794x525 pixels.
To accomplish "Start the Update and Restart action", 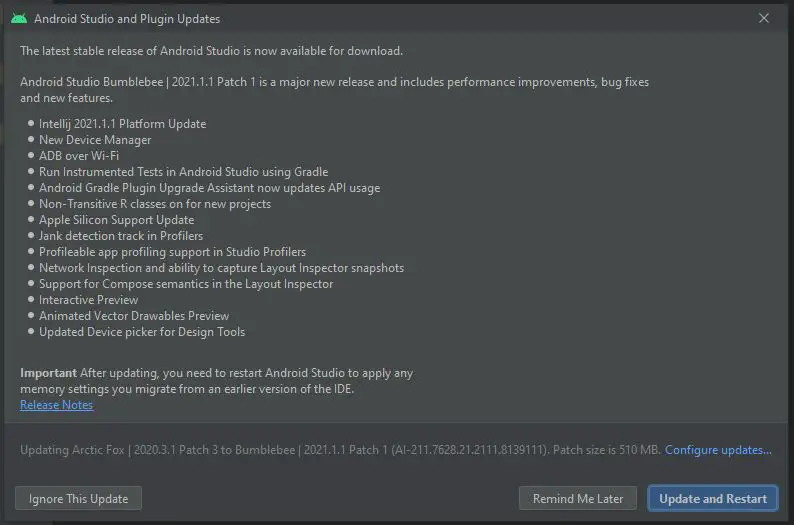I will [x=712, y=499].
